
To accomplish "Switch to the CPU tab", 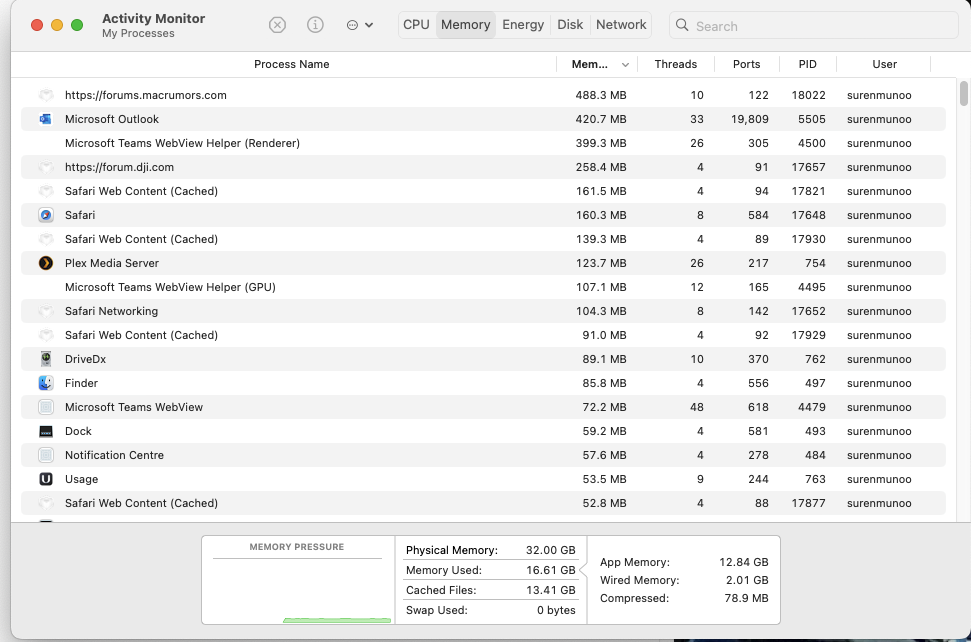I will (416, 25).
